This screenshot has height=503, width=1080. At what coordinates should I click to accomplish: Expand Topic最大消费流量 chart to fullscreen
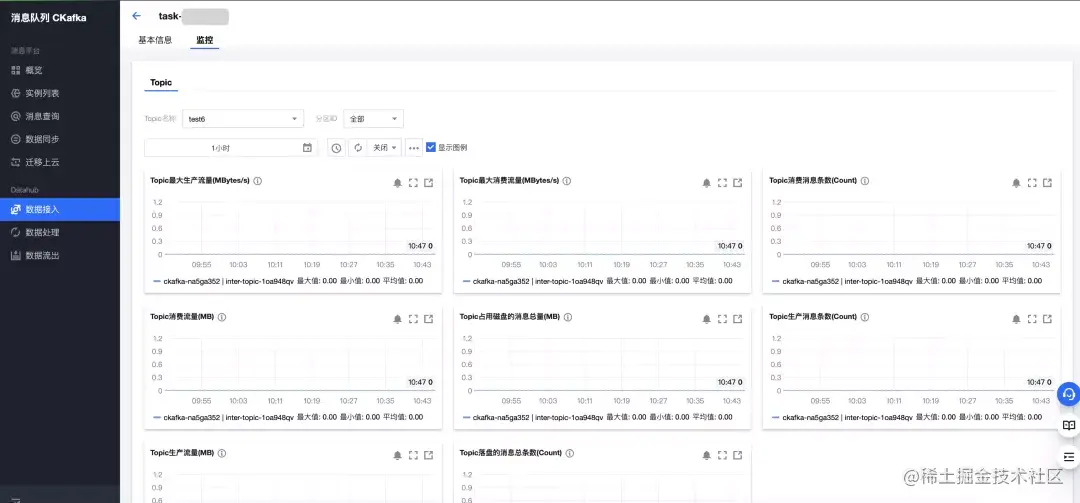click(723, 183)
